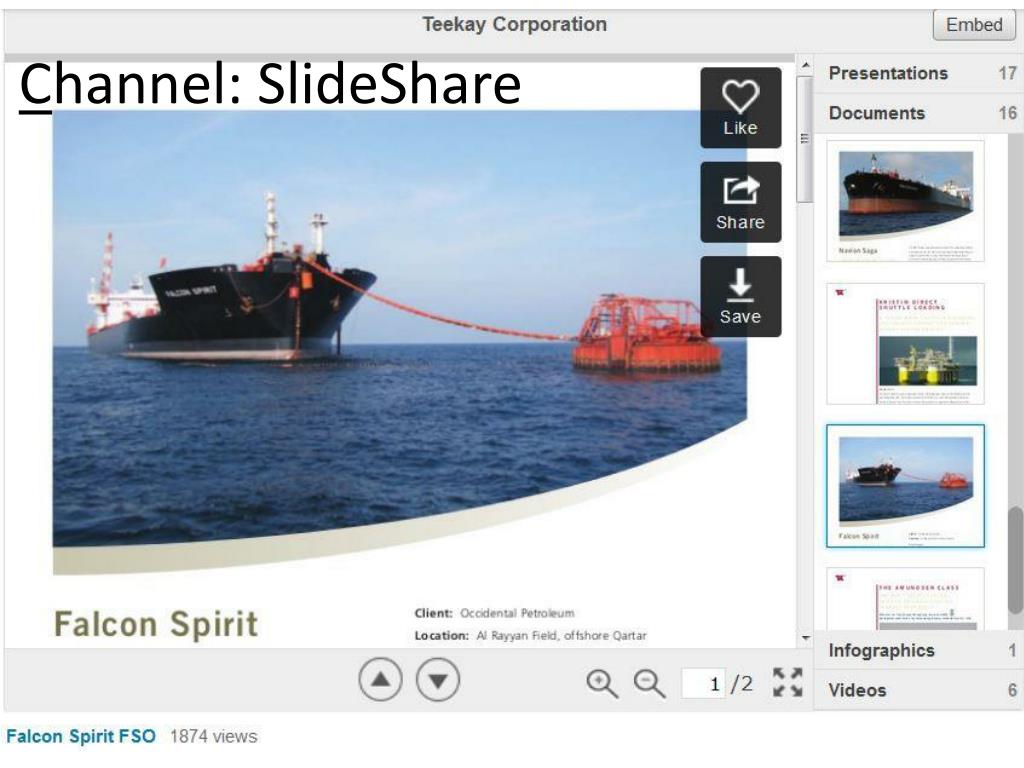The image size is (1024, 768).
Task: Click the Falcon Spirit slide heading
Action: click(156, 624)
